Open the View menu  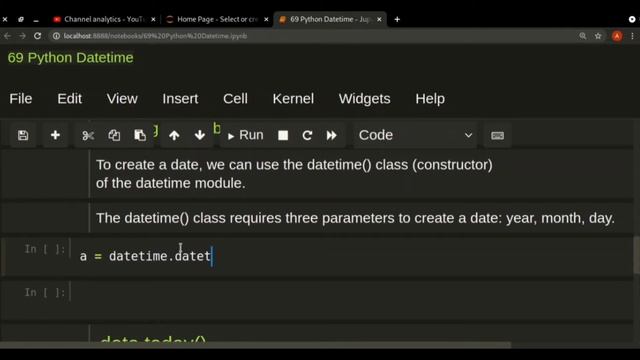click(x=122, y=98)
